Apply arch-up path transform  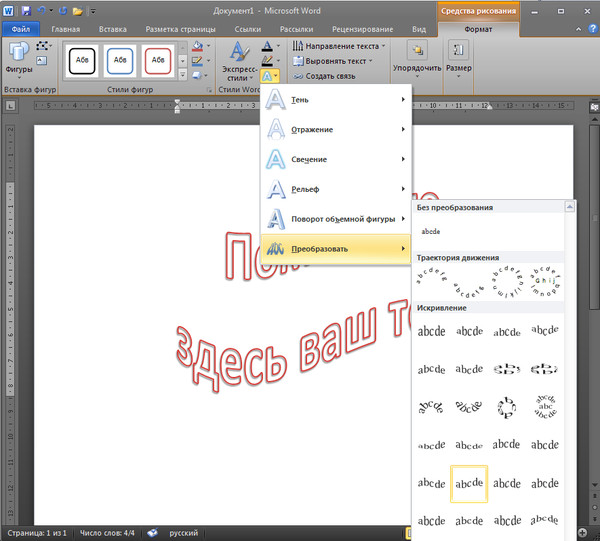tap(431, 276)
